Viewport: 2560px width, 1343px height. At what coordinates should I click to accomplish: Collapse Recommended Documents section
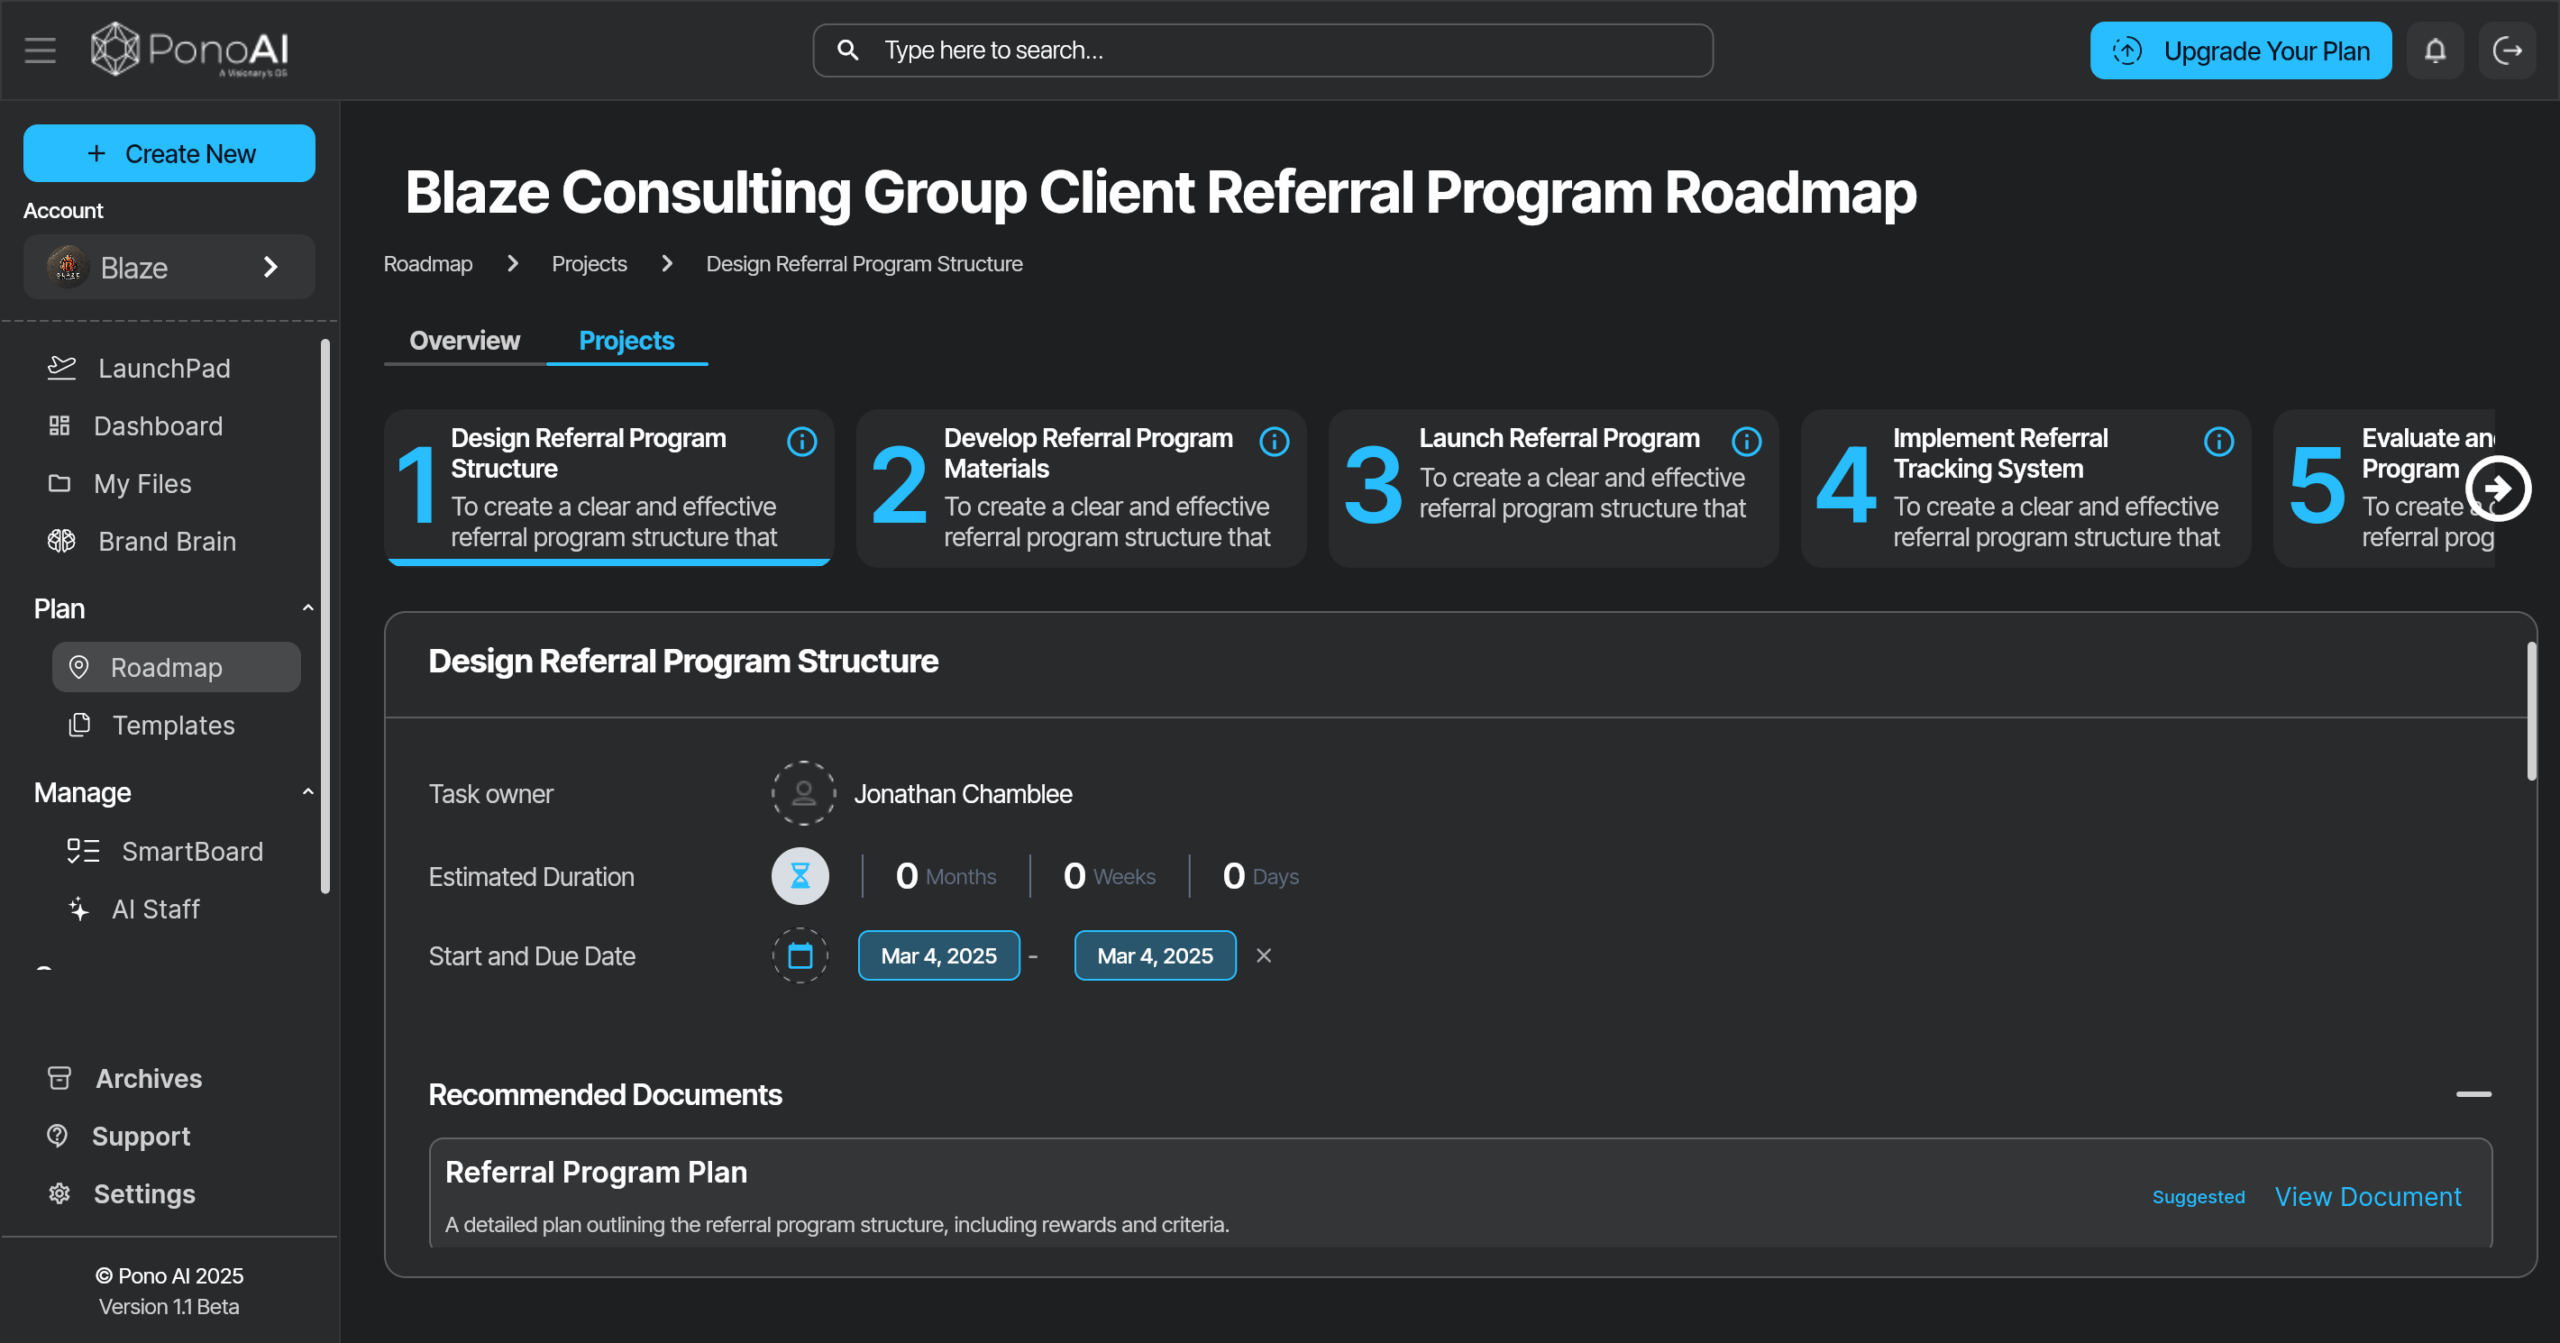[2473, 1094]
